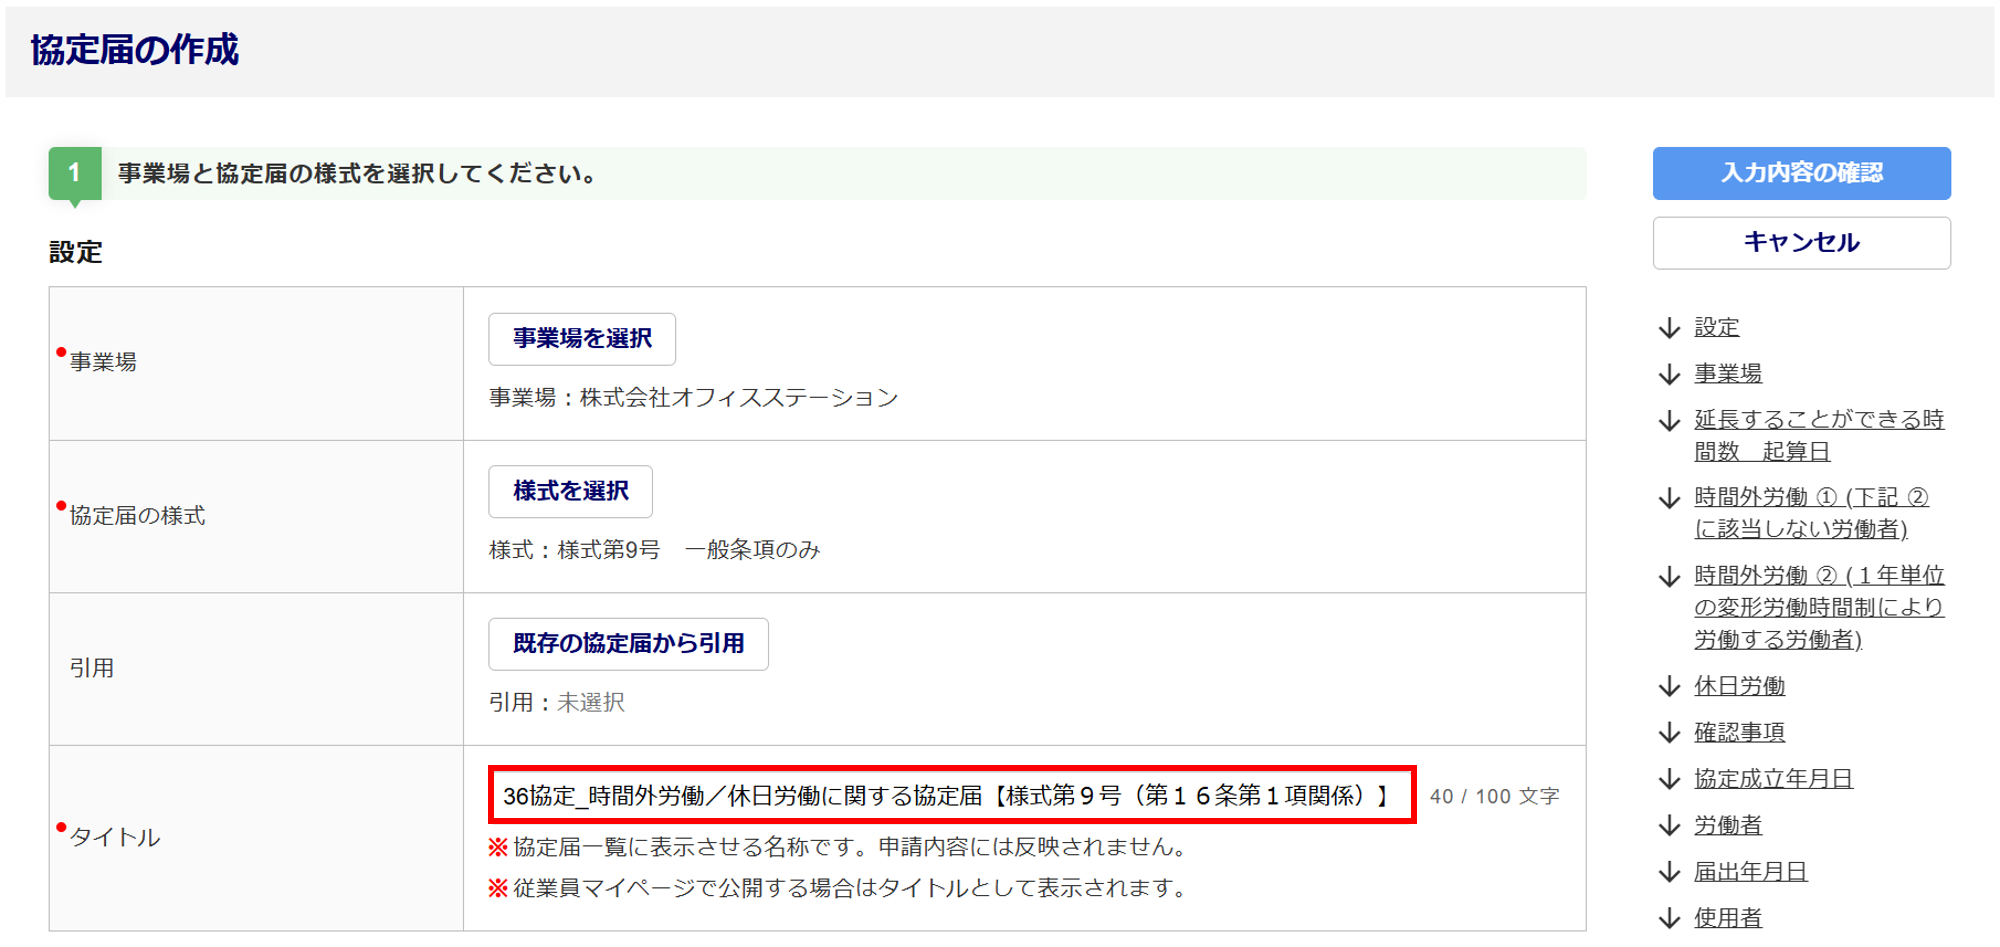Jump to 時間外労働 ② 変形労働時間制 link
The width and height of the screenshot is (2000, 947).
pos(1819,607)
